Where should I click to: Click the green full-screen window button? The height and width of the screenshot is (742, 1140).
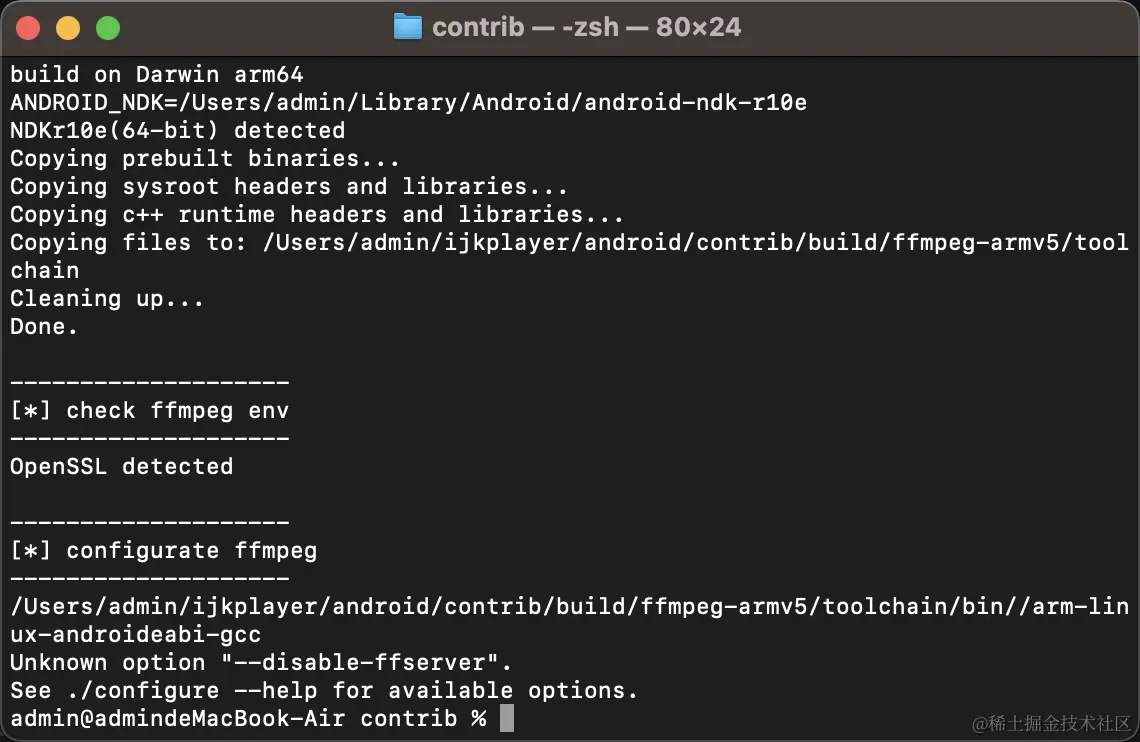click(x=108, y=28)
